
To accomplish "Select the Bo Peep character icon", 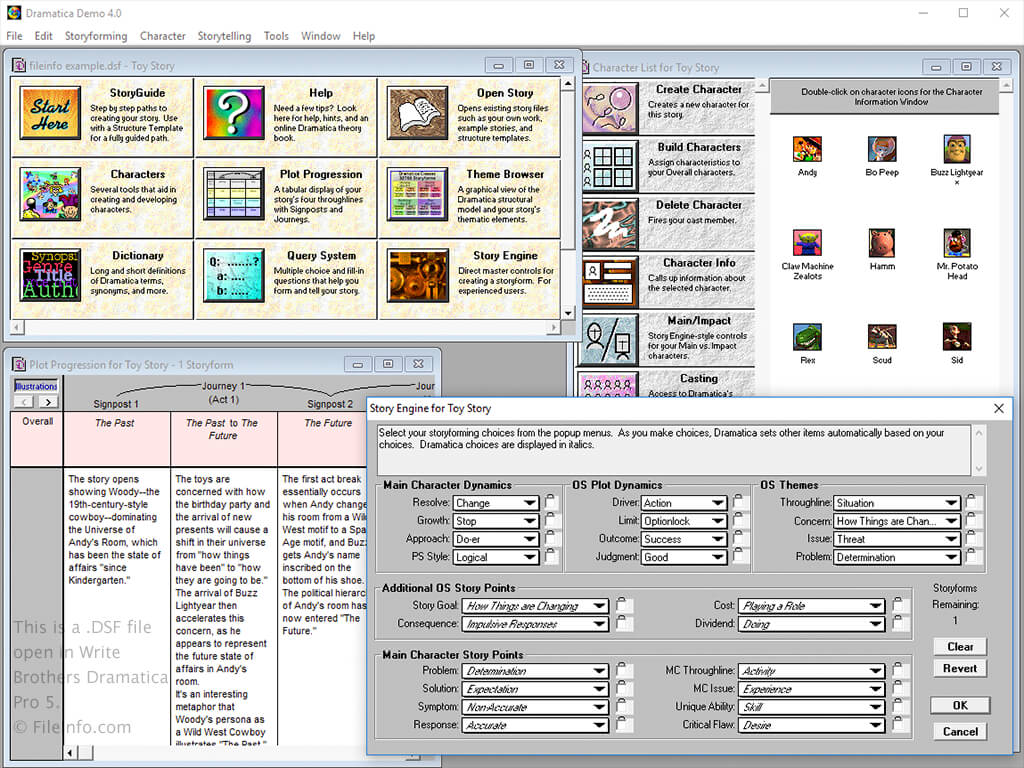I will [882, 150].
